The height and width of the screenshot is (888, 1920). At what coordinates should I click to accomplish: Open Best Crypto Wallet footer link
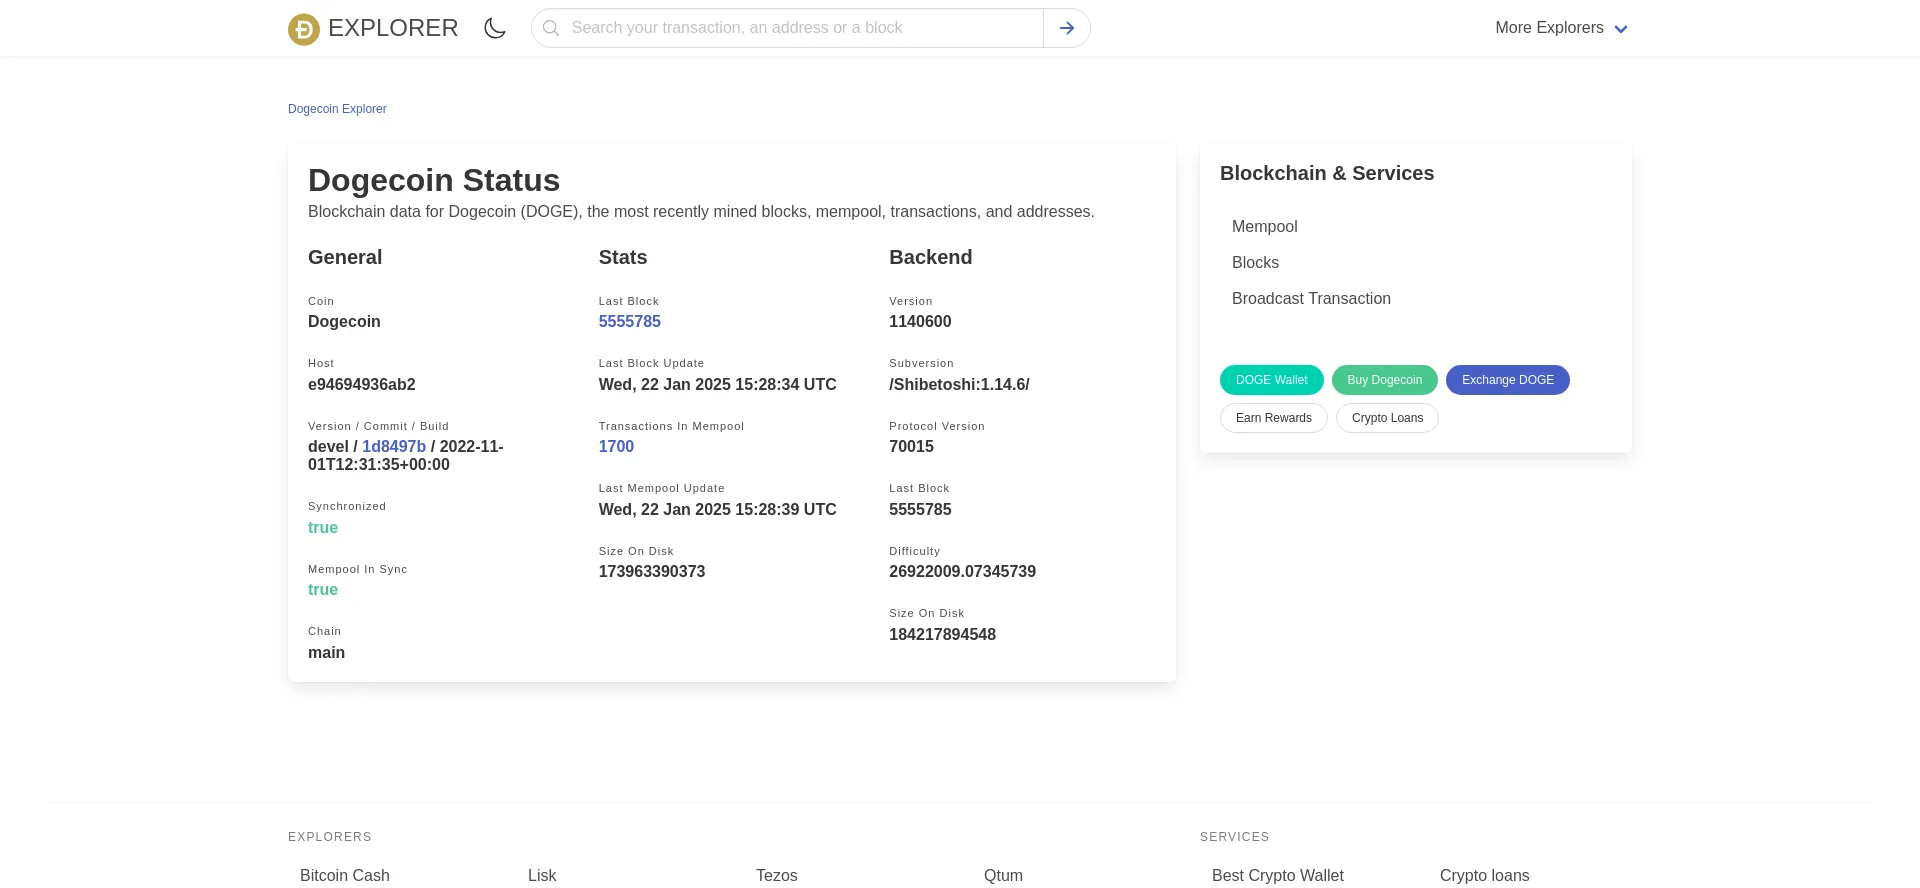(x=1278, y=875)
